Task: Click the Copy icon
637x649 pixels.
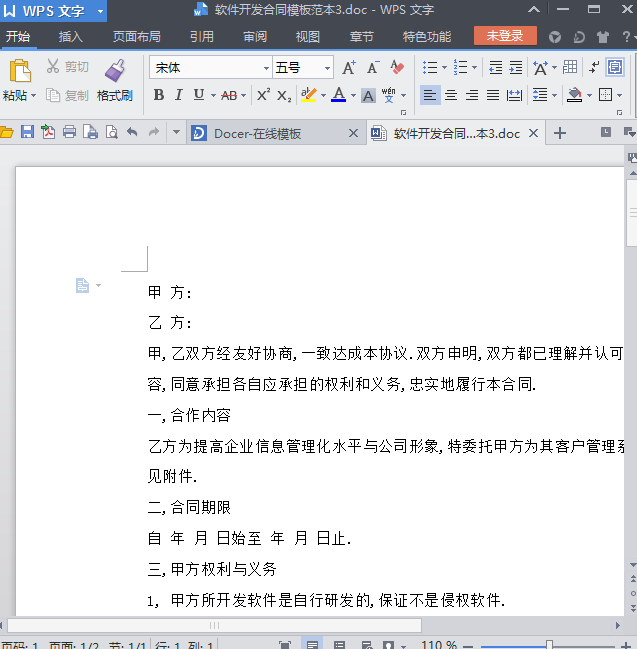Action: coord(53,96)
